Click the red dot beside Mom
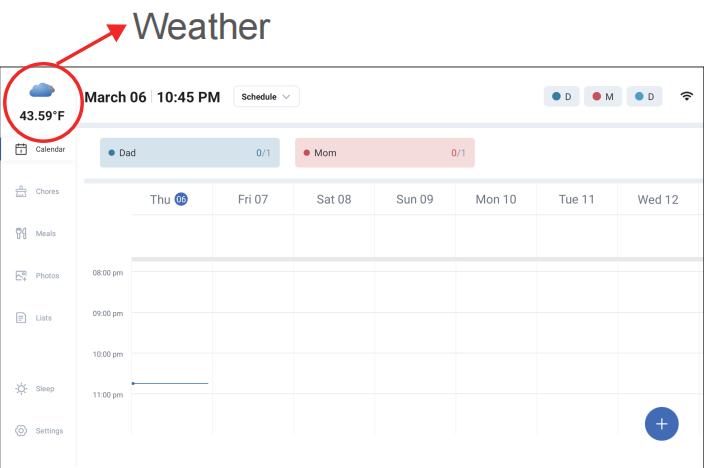 click(307, 153)
